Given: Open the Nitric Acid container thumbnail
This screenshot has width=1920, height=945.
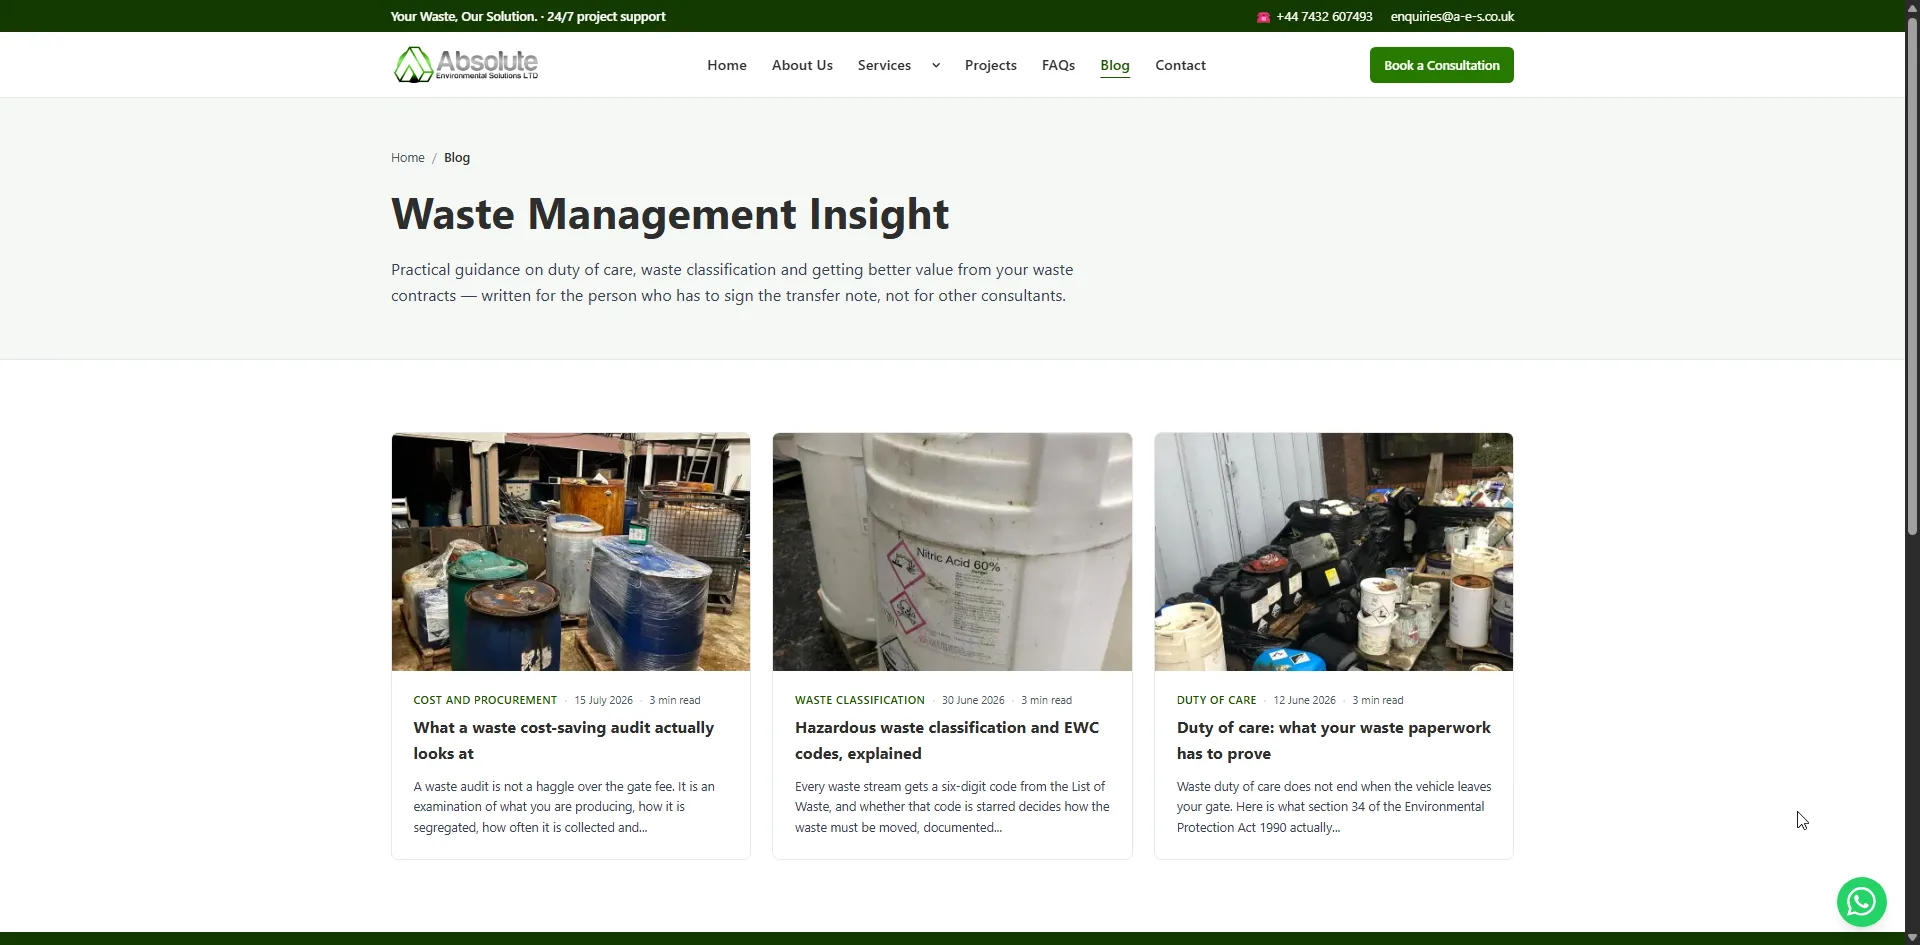Looking at the screenshot, I should pos(952,552).
